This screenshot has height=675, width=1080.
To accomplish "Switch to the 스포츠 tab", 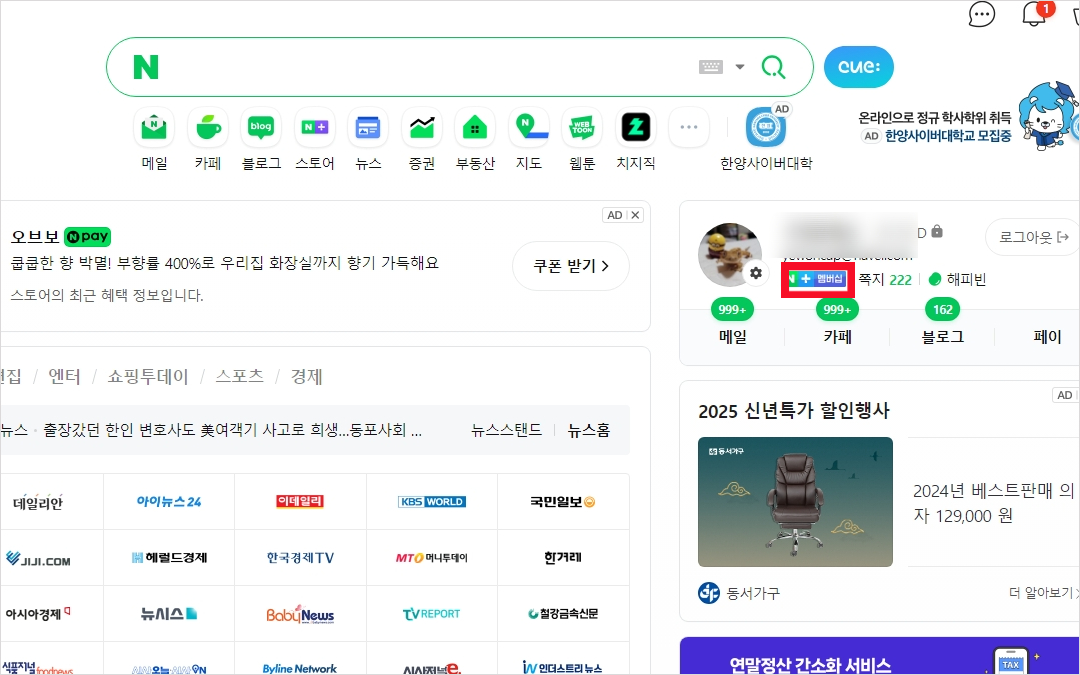I will coord(239,376).
